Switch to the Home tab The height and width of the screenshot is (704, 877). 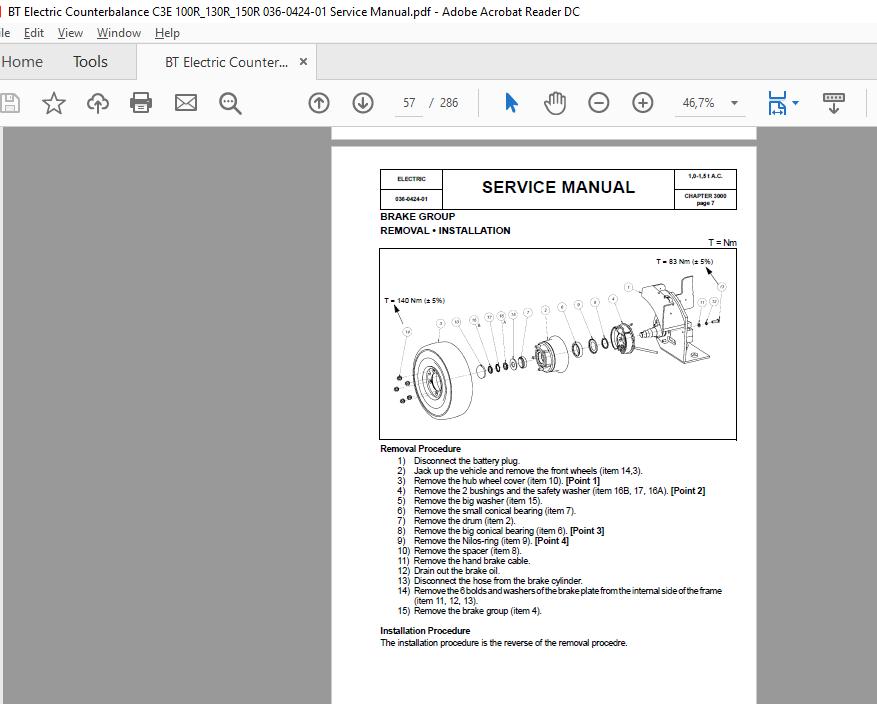(22, 62)
